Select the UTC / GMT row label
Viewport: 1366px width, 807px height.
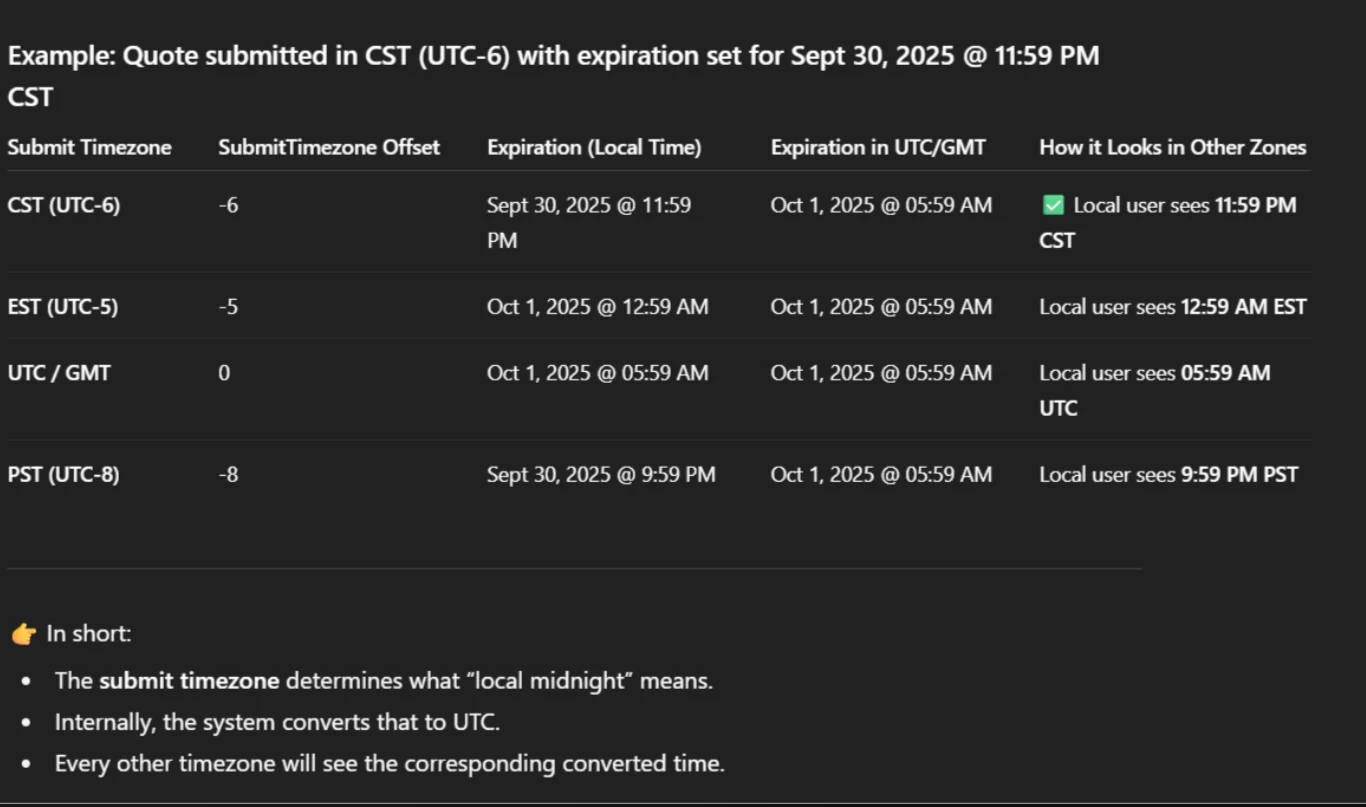pyautogui.click(x=59, y=373)
